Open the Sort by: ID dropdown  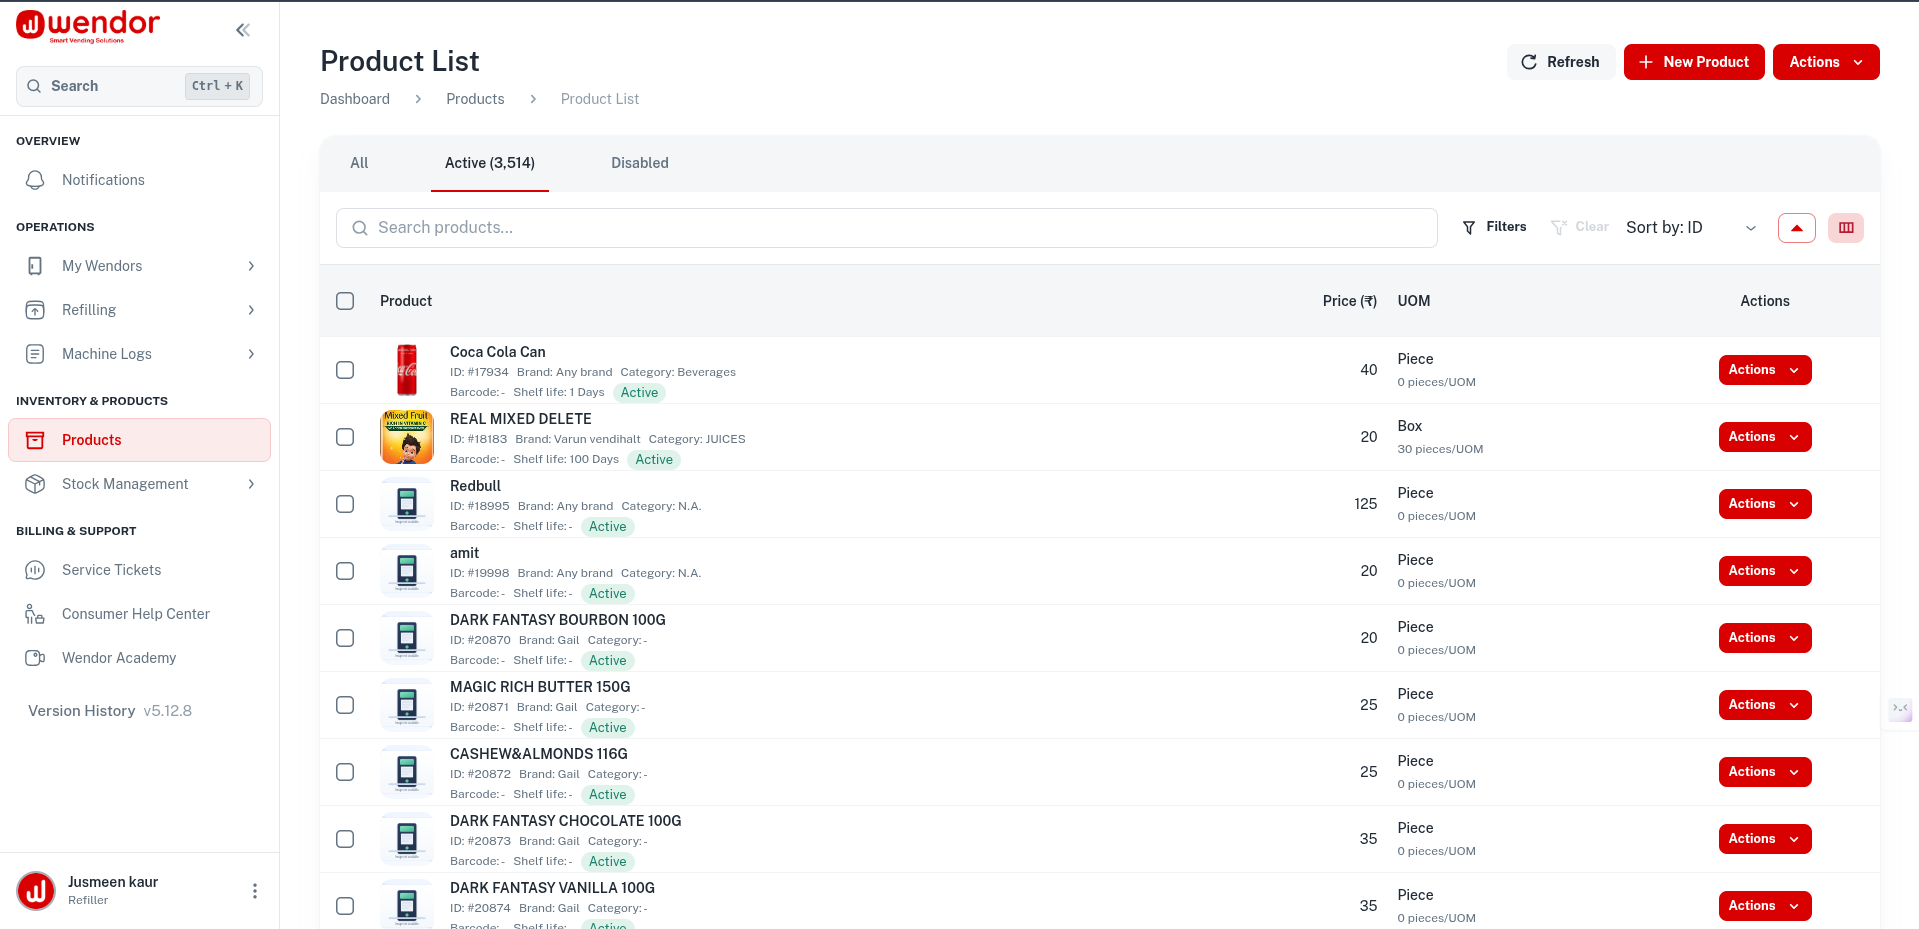point(1691,228)
